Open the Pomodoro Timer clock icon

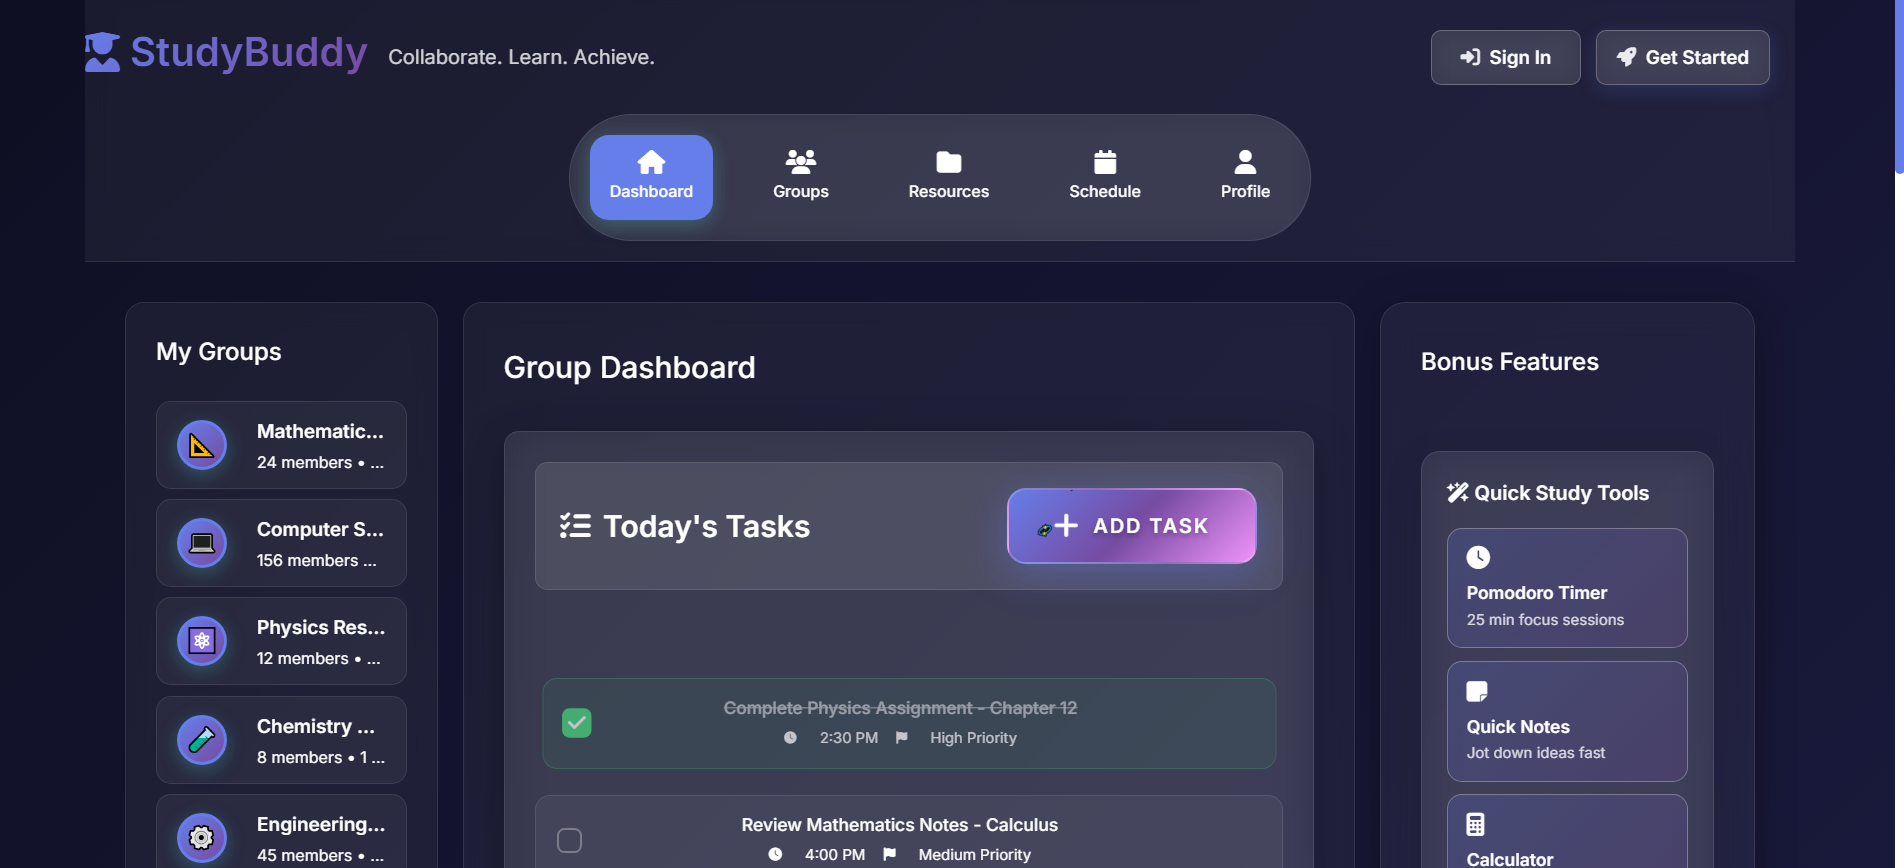click(x=1478, y=557)
